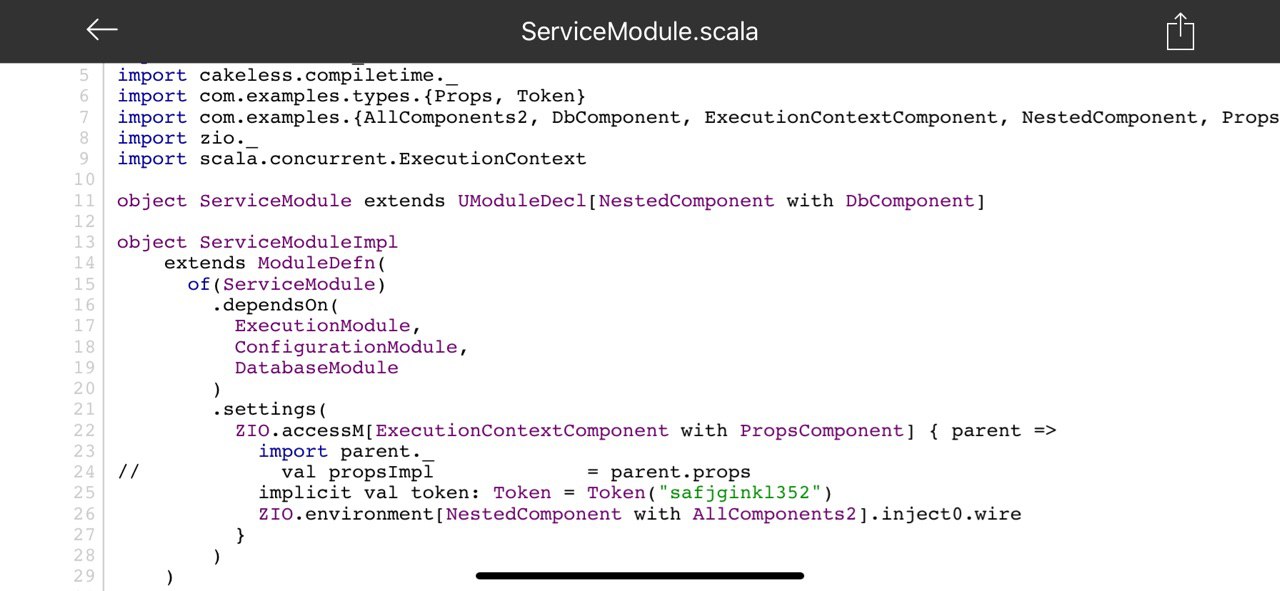Tap "ServiceModuleImpl" object name
The image size is (1280, 591).
pos(298,242)
